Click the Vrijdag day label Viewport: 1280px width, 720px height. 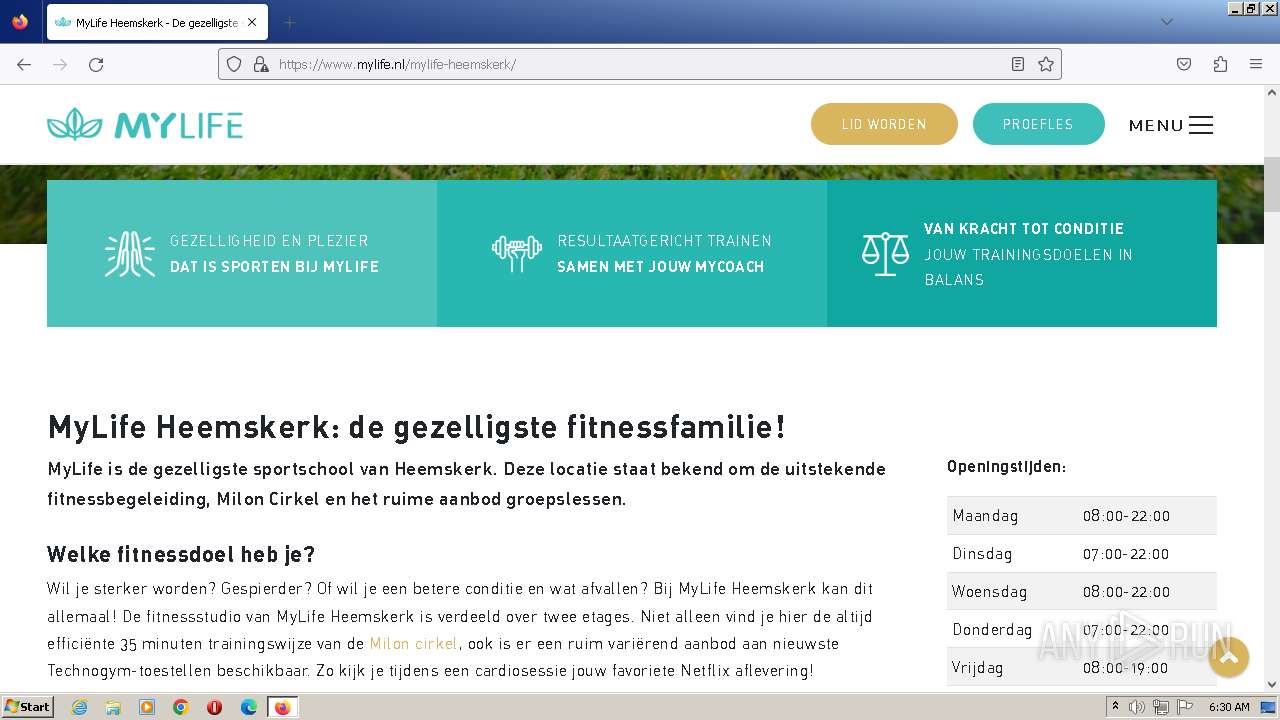pyautogui.click(x=978, y=668)
